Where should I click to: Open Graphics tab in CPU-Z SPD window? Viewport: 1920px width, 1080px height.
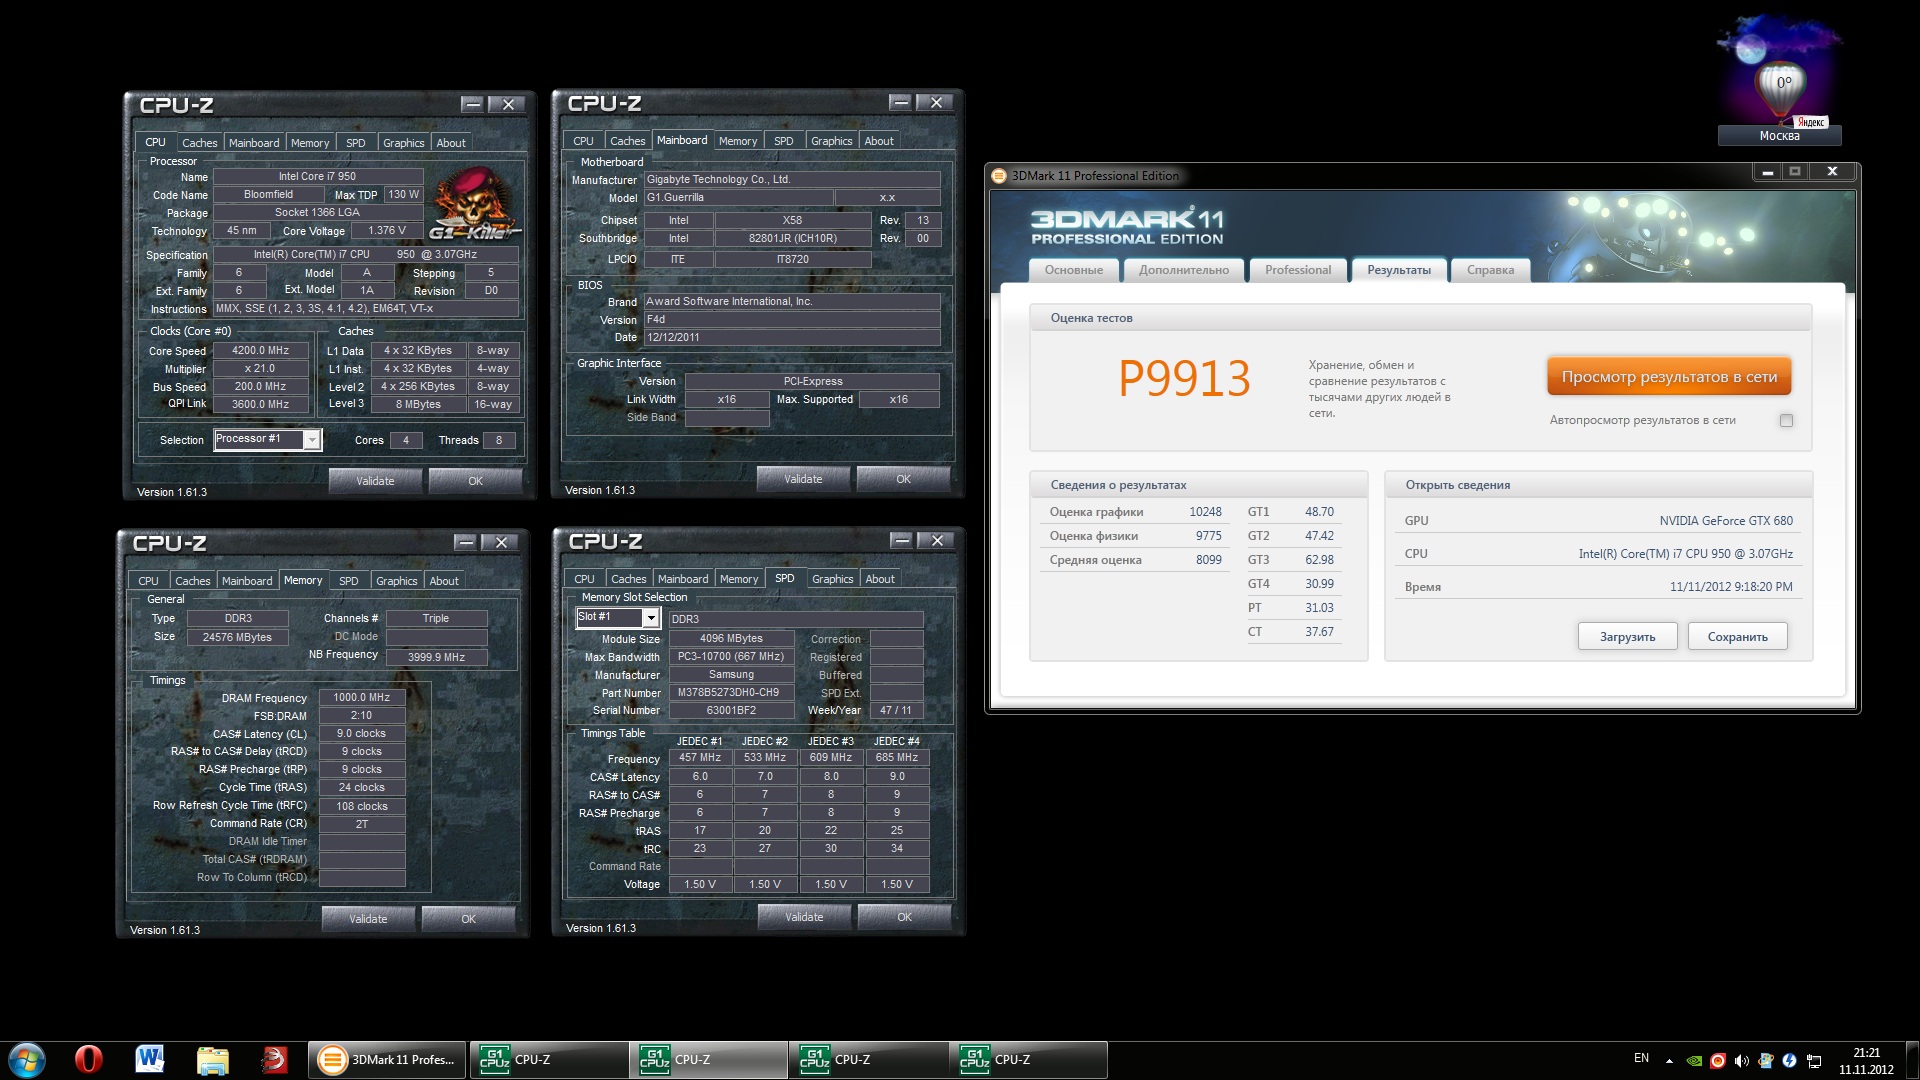point(832,579)
